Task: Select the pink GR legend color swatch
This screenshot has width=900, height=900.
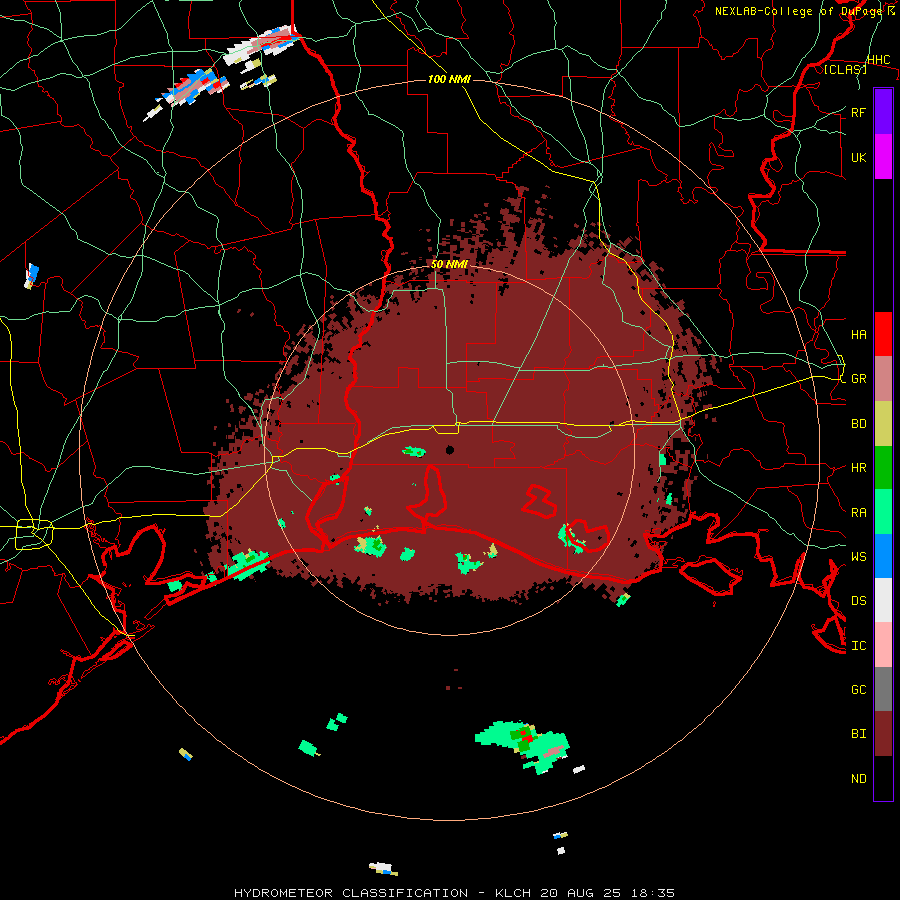Action: (x=883, y=379)
